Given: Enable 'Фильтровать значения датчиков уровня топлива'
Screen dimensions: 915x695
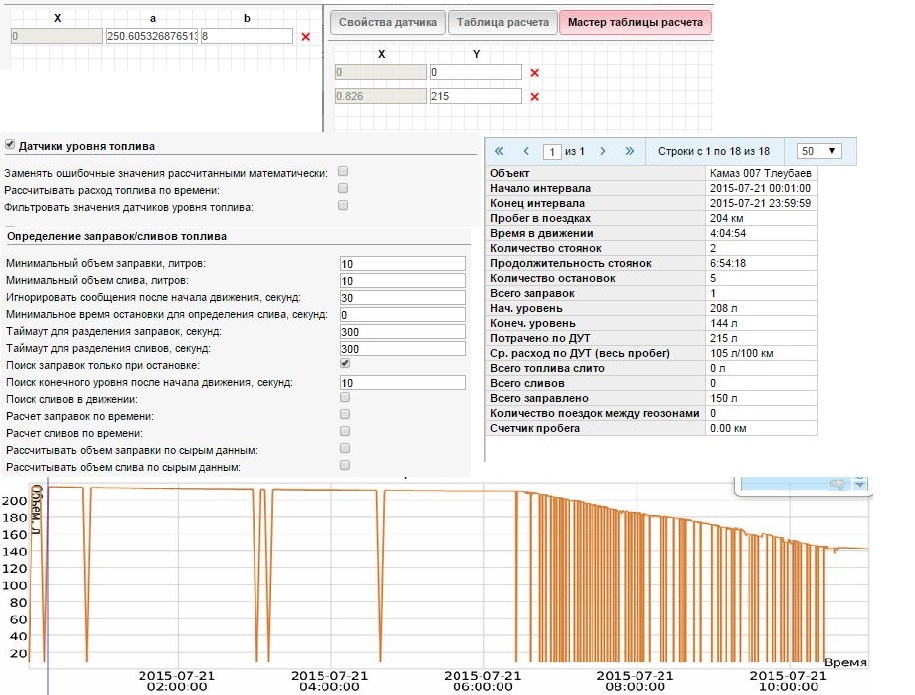Looking at the screenshot, I should coord(343,205).
